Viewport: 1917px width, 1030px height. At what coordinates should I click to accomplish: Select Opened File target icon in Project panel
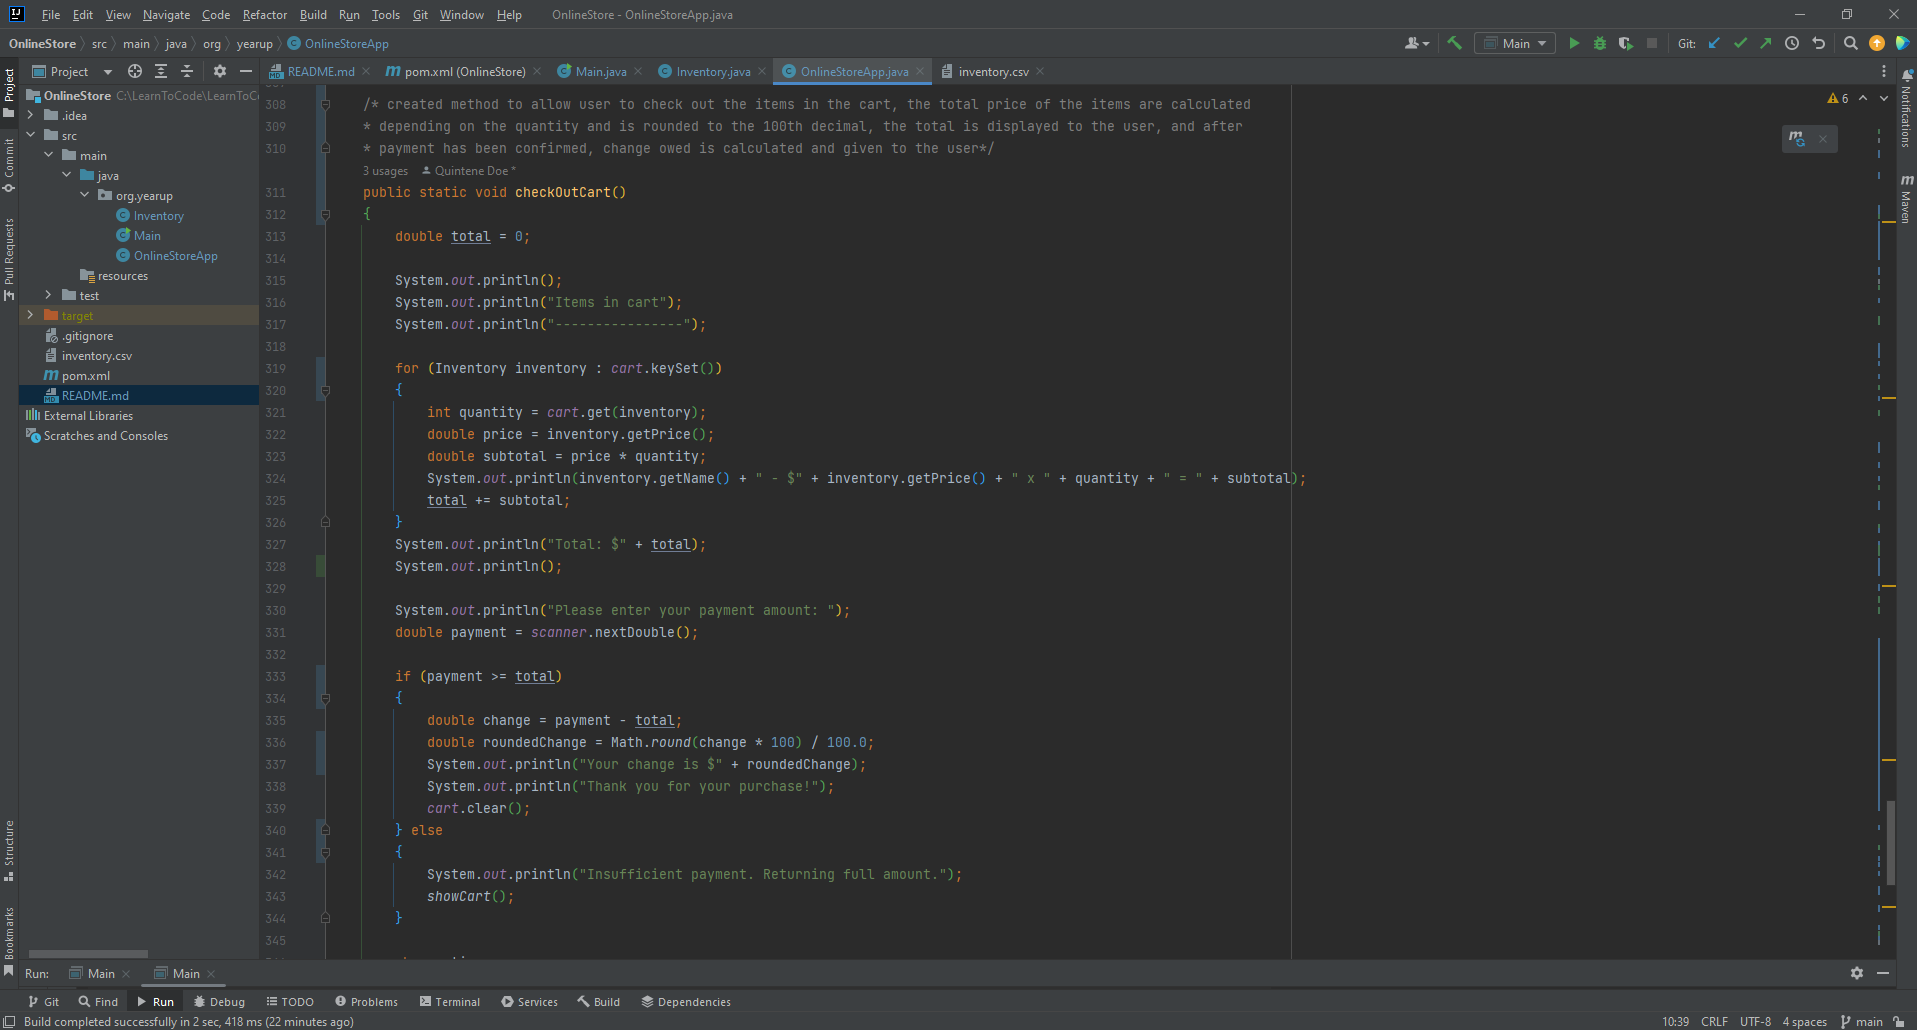click(x=135, y=71)
